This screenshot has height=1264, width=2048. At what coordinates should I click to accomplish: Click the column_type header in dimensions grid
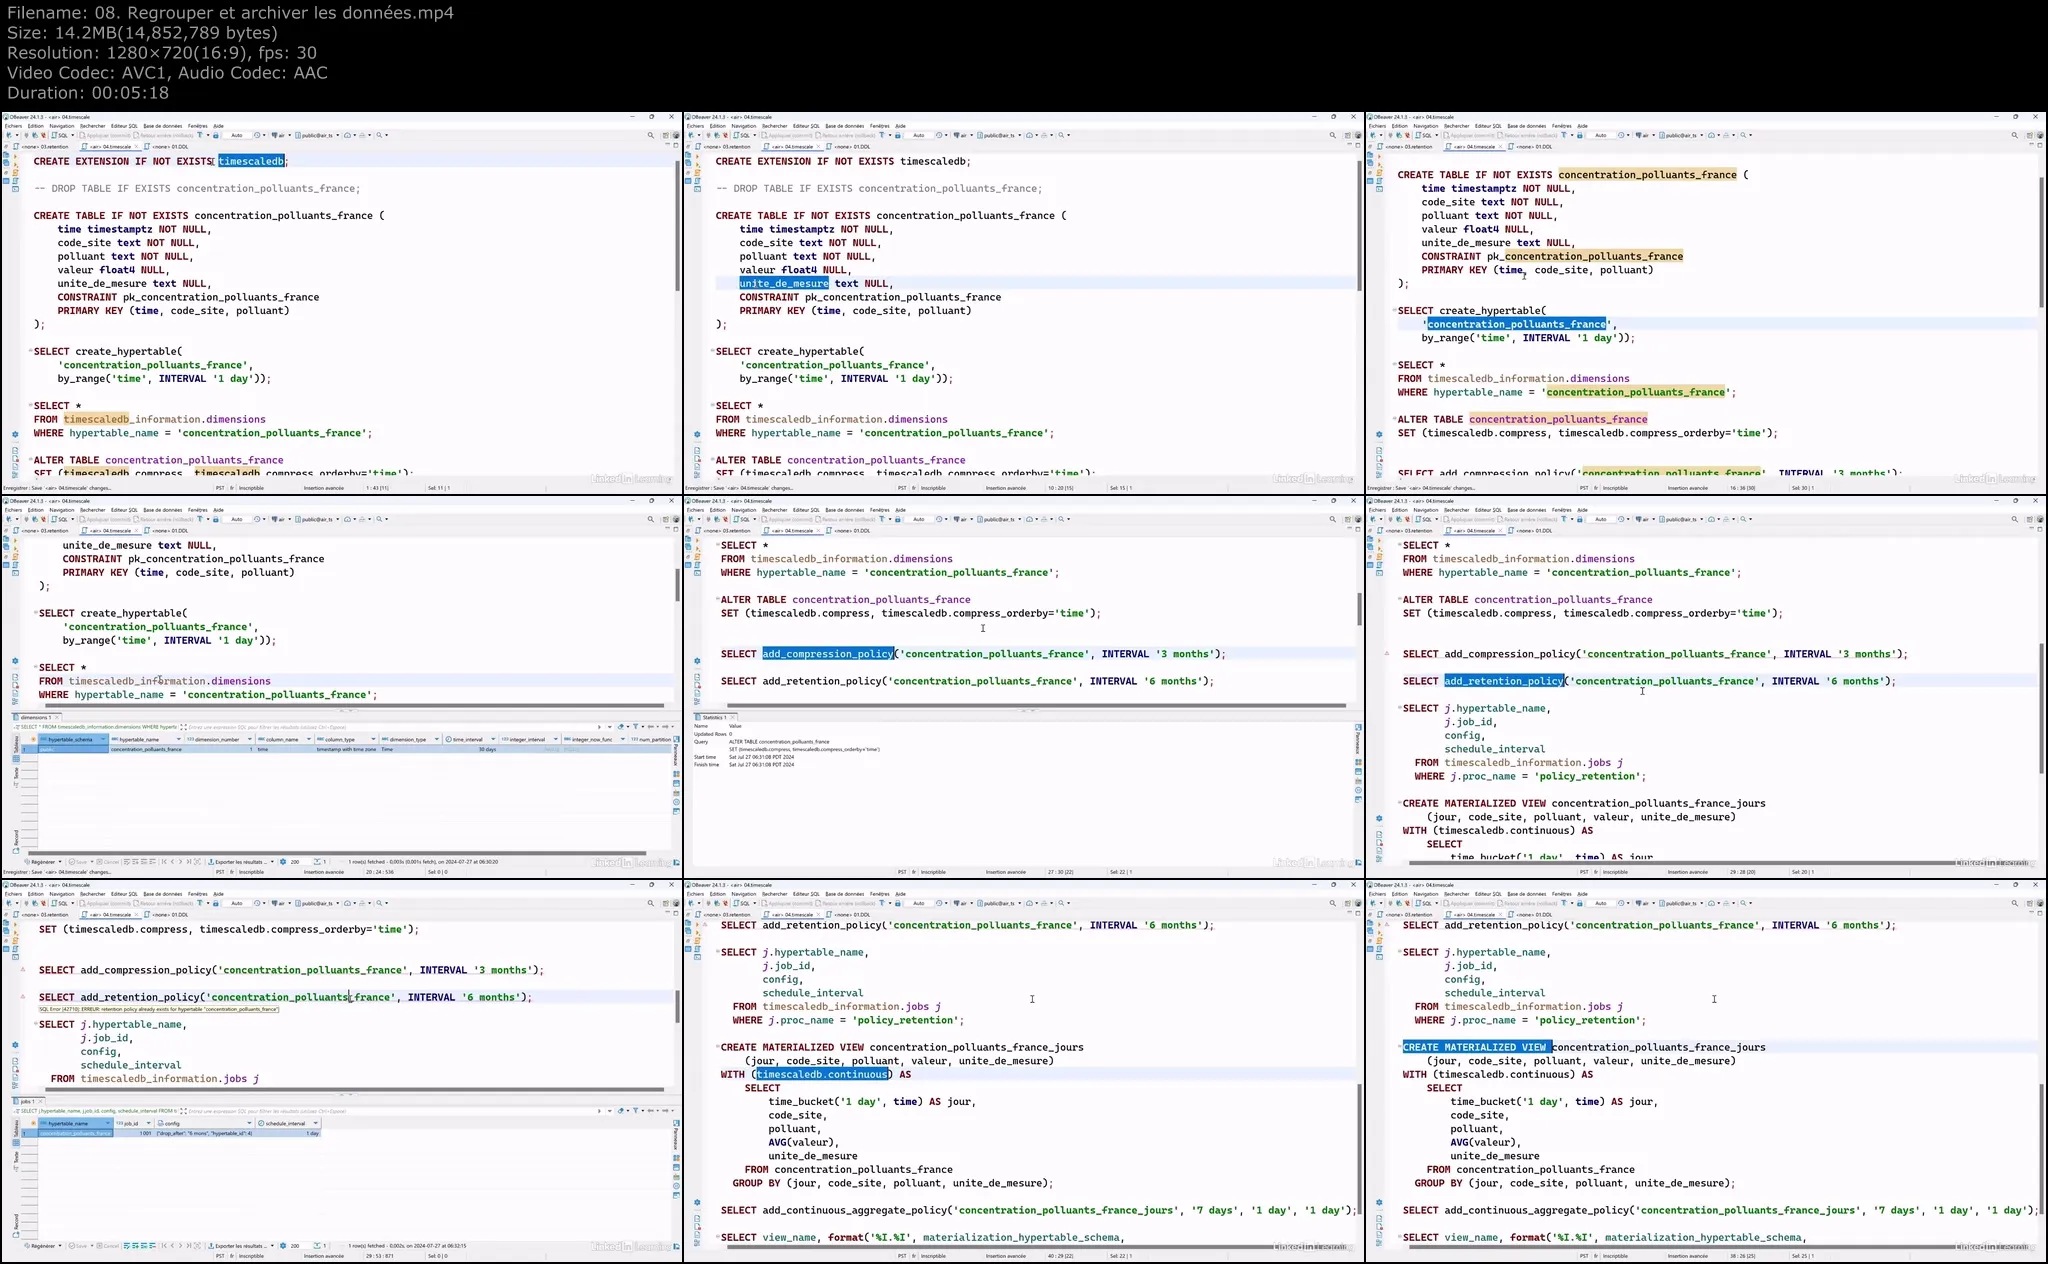pos(340,739)
